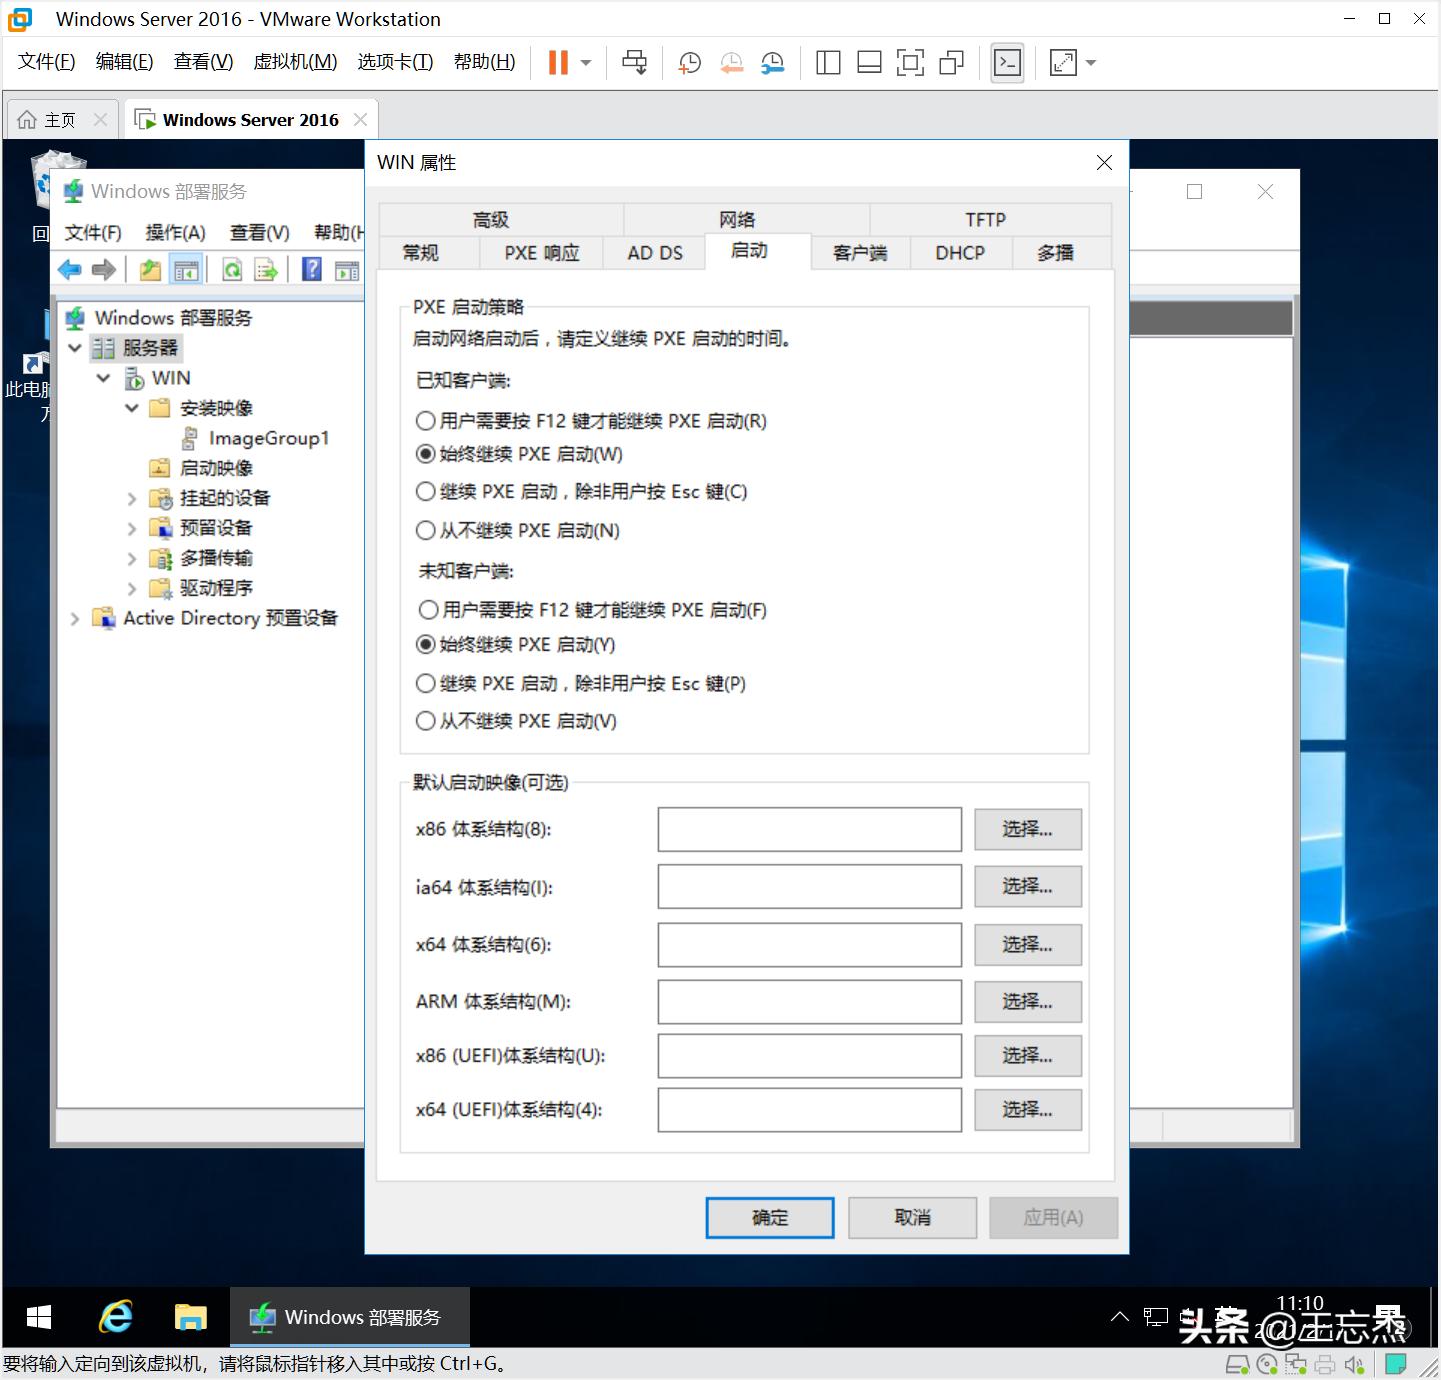Screen dimensions: 1441x1380
Task: Select always continue PXE boot for known clients
Action: (425, 453)
